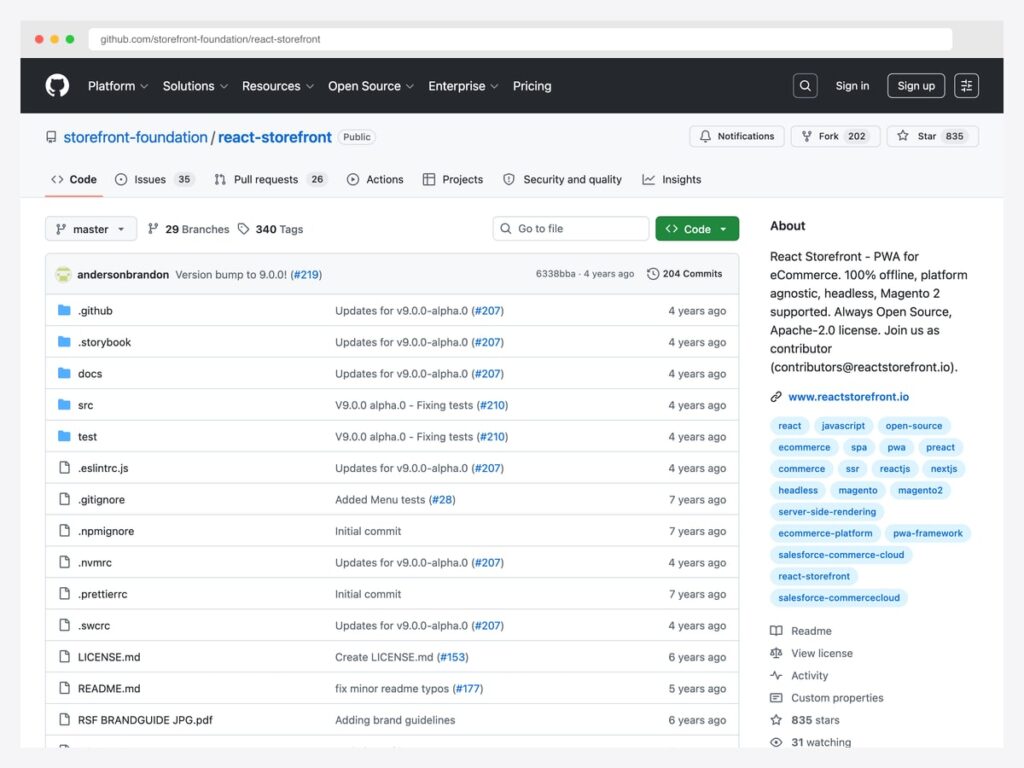Click the pulse icon beside Activity
This screenshot has width=1024, height=768.
click(776, 675)
